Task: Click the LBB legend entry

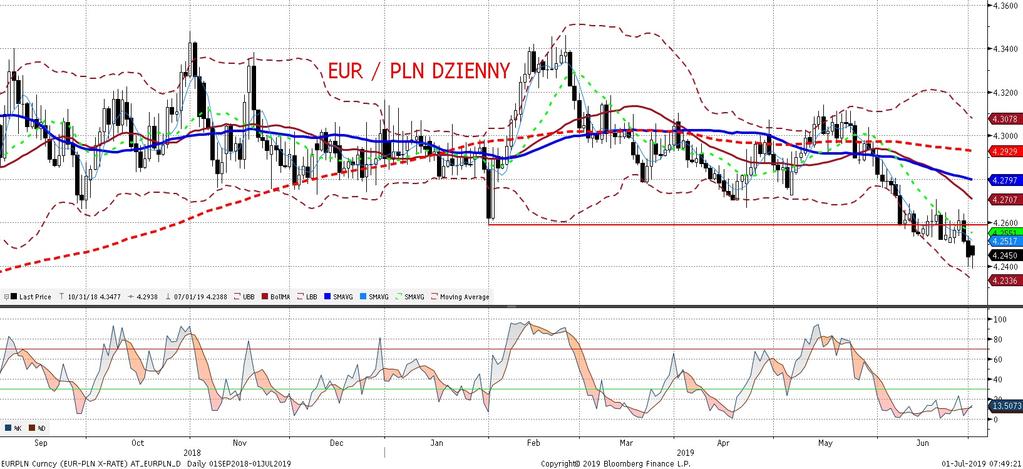Action: (307, 297)
